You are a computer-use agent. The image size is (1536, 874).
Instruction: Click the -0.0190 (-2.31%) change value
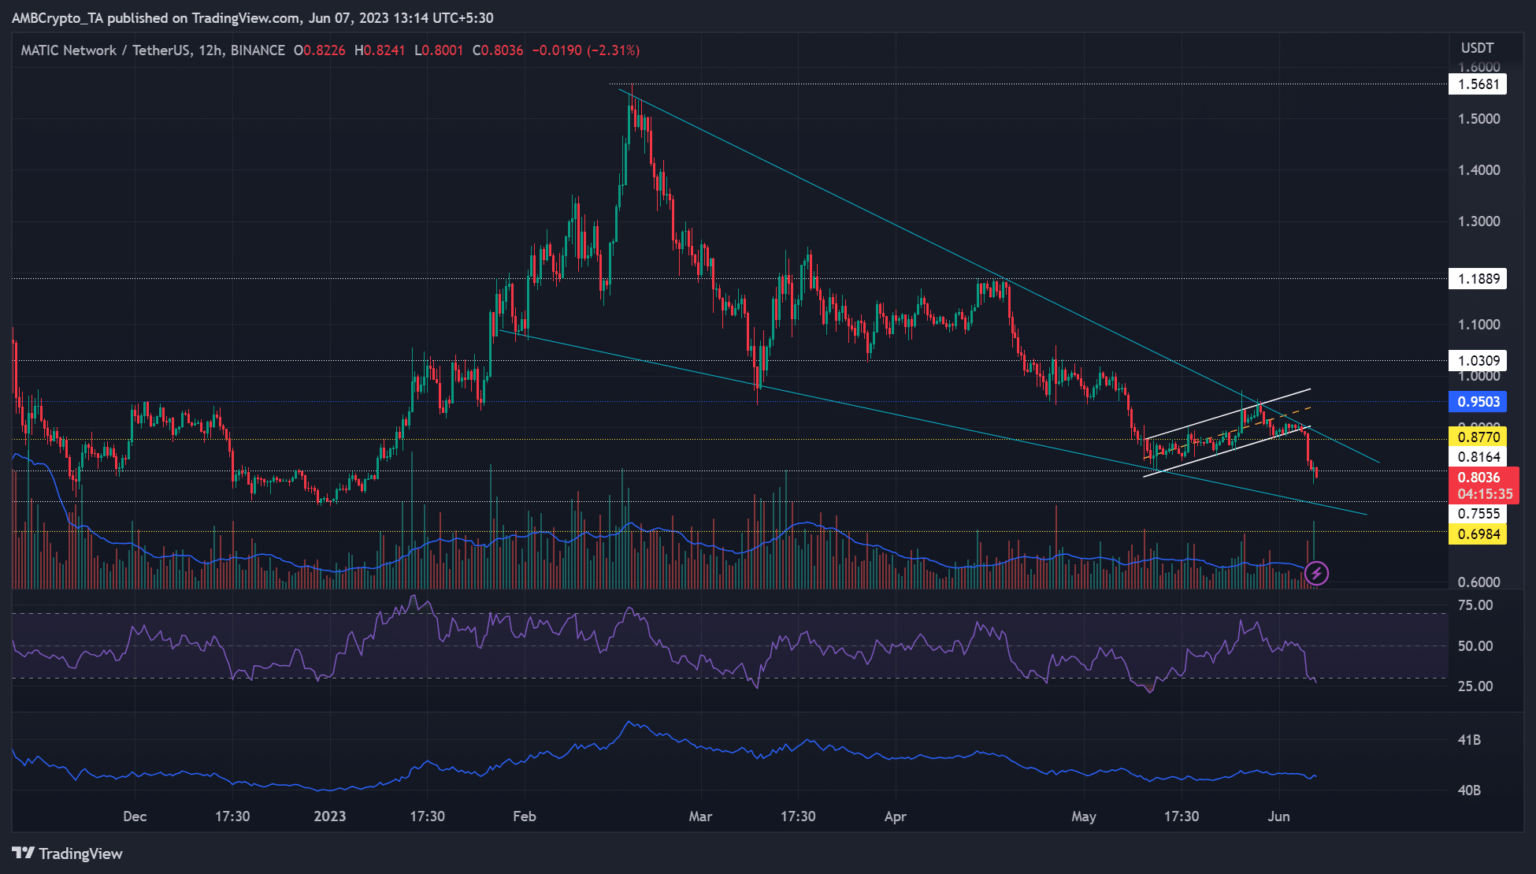pyautogui.click(x=585, y=50)
